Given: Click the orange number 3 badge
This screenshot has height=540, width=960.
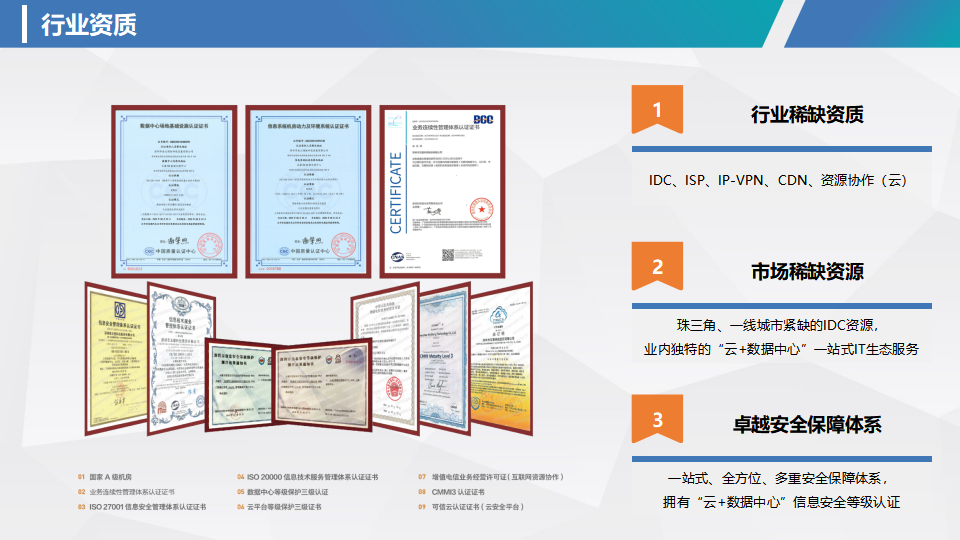Looking at the screenshot, I should click(x=656, y=420).
